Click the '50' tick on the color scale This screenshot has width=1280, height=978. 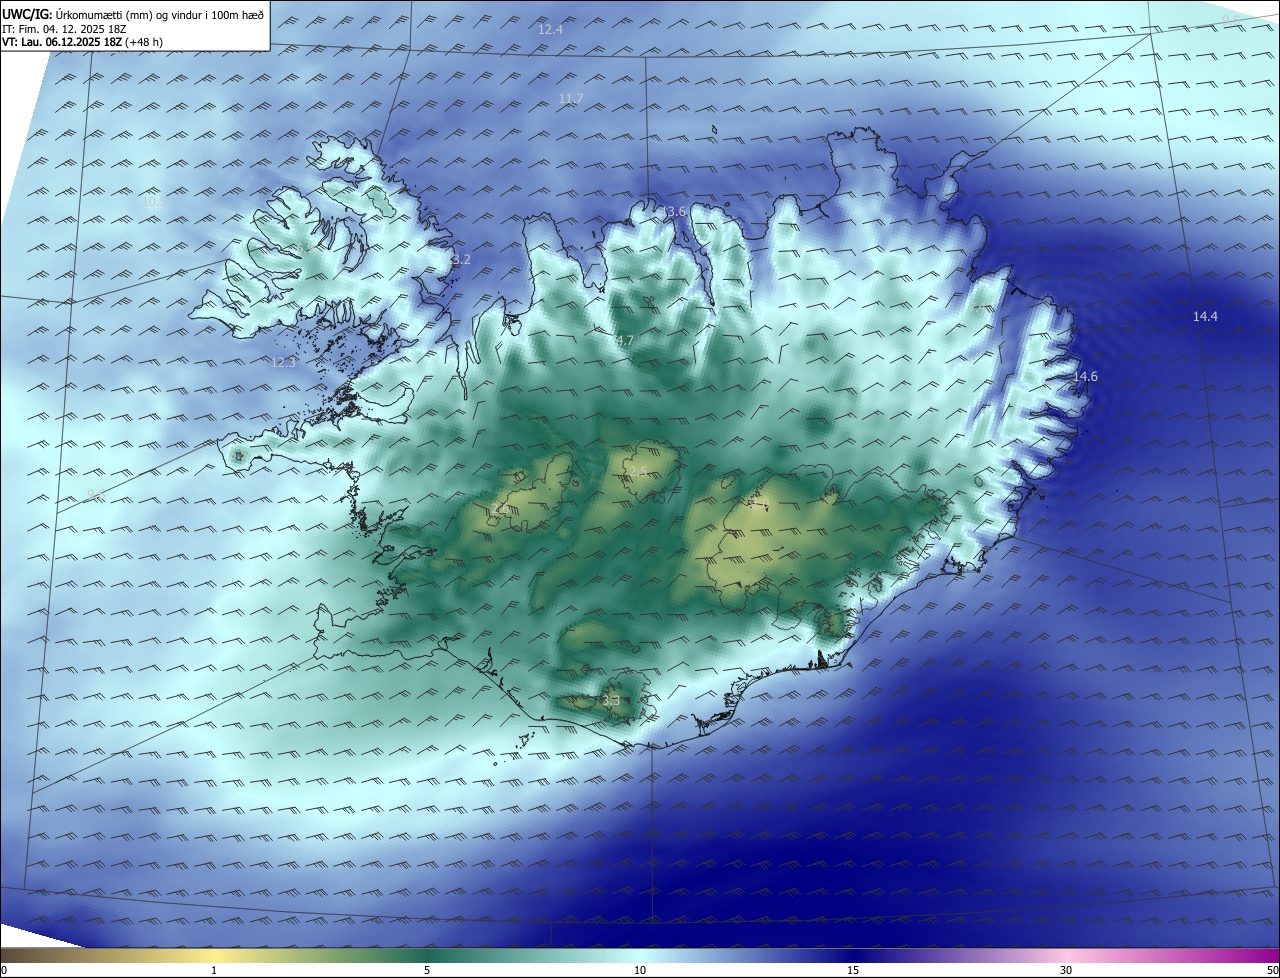[x=1272, y=971]
